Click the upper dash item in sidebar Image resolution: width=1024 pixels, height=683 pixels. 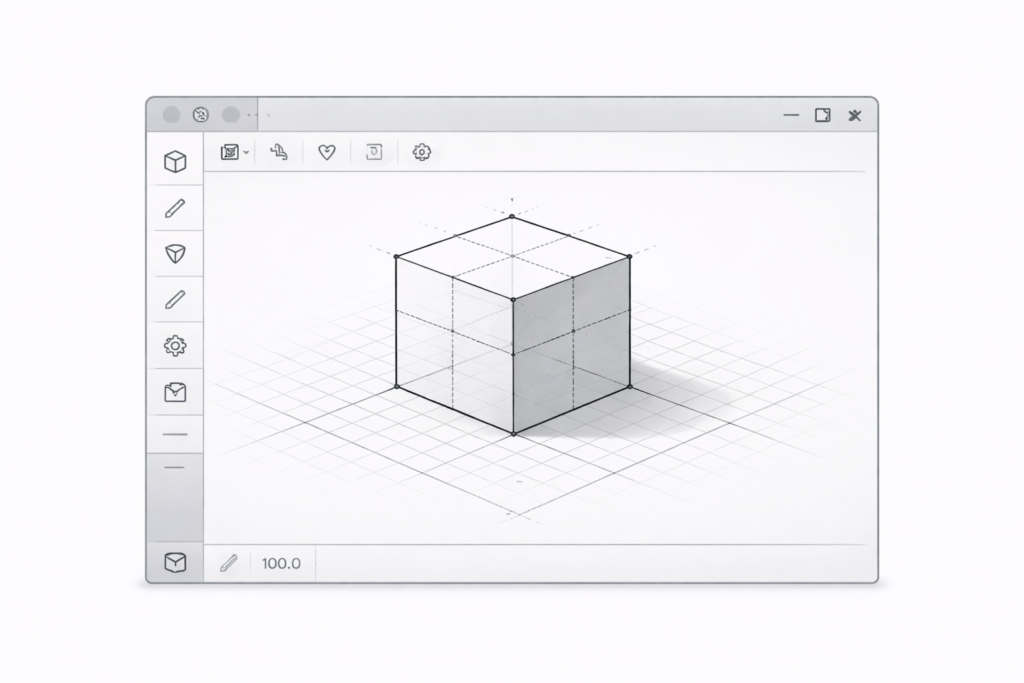click(x=175, y=435)
